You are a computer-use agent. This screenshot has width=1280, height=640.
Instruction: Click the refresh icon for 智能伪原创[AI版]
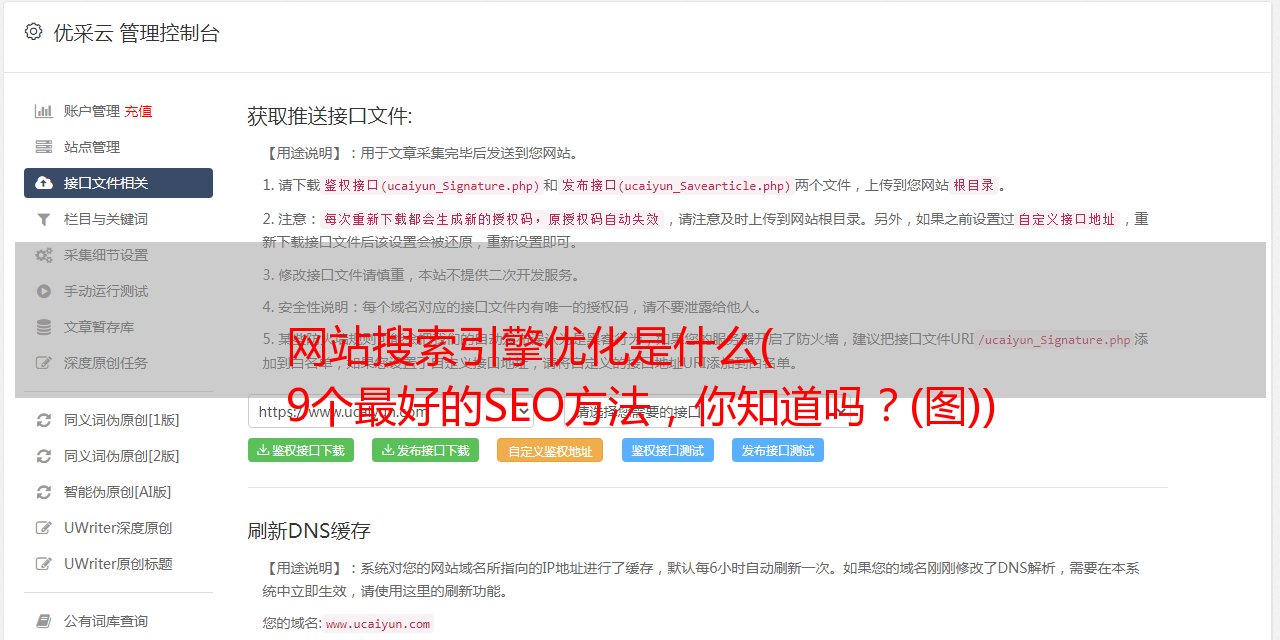pos(44,492)
